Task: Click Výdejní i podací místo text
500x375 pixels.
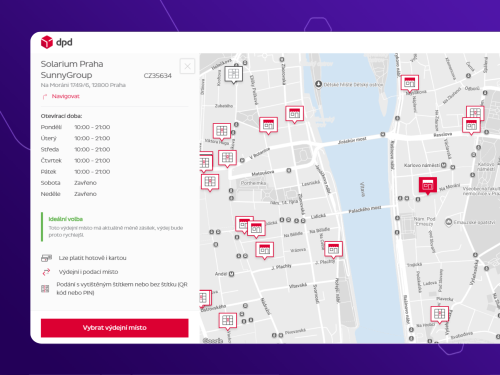Action: point(88,272)
